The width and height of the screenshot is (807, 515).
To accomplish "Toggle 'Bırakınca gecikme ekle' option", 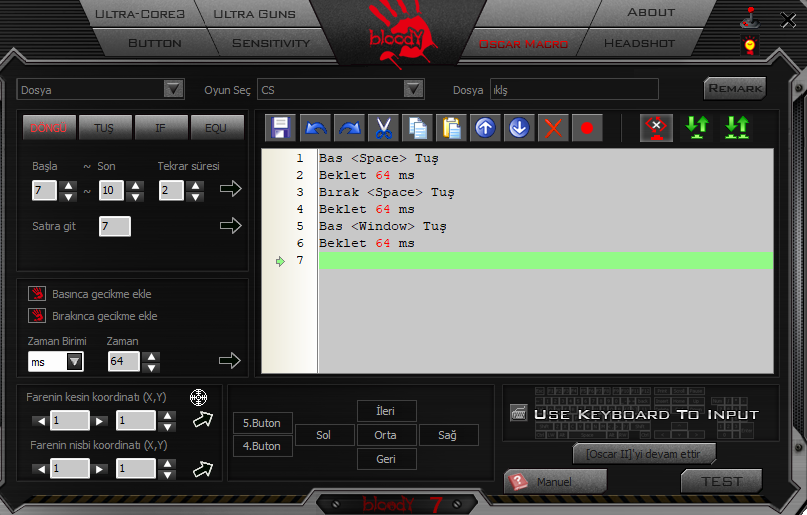I will point(37,316).
